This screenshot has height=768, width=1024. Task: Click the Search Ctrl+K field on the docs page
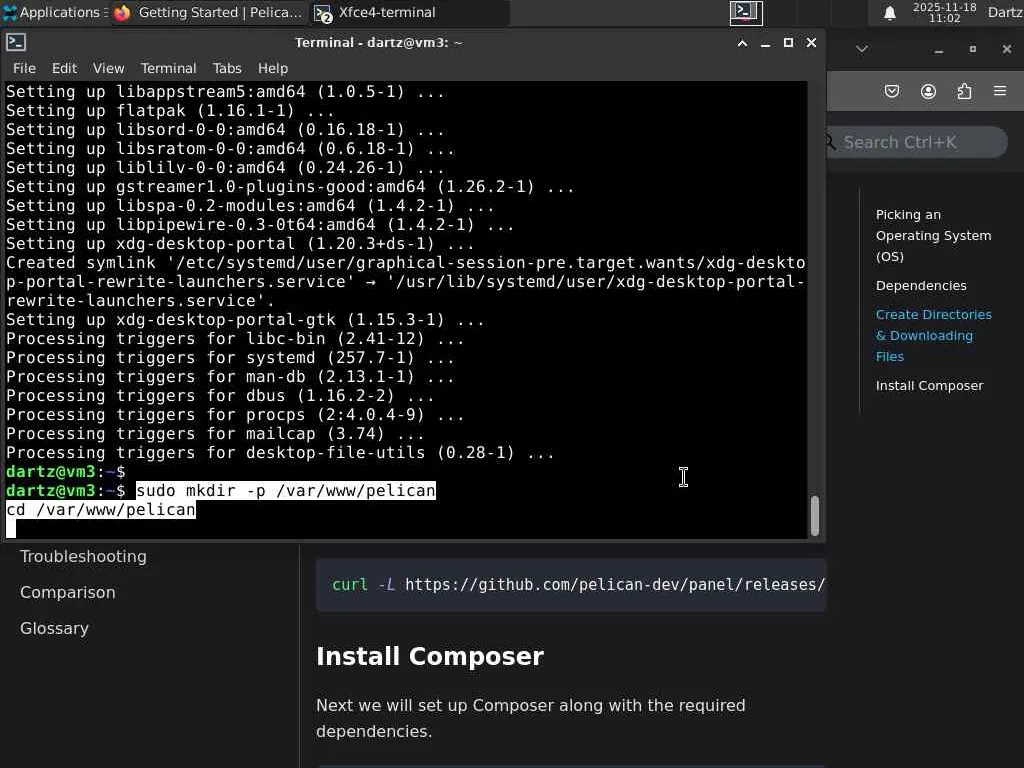917,142
